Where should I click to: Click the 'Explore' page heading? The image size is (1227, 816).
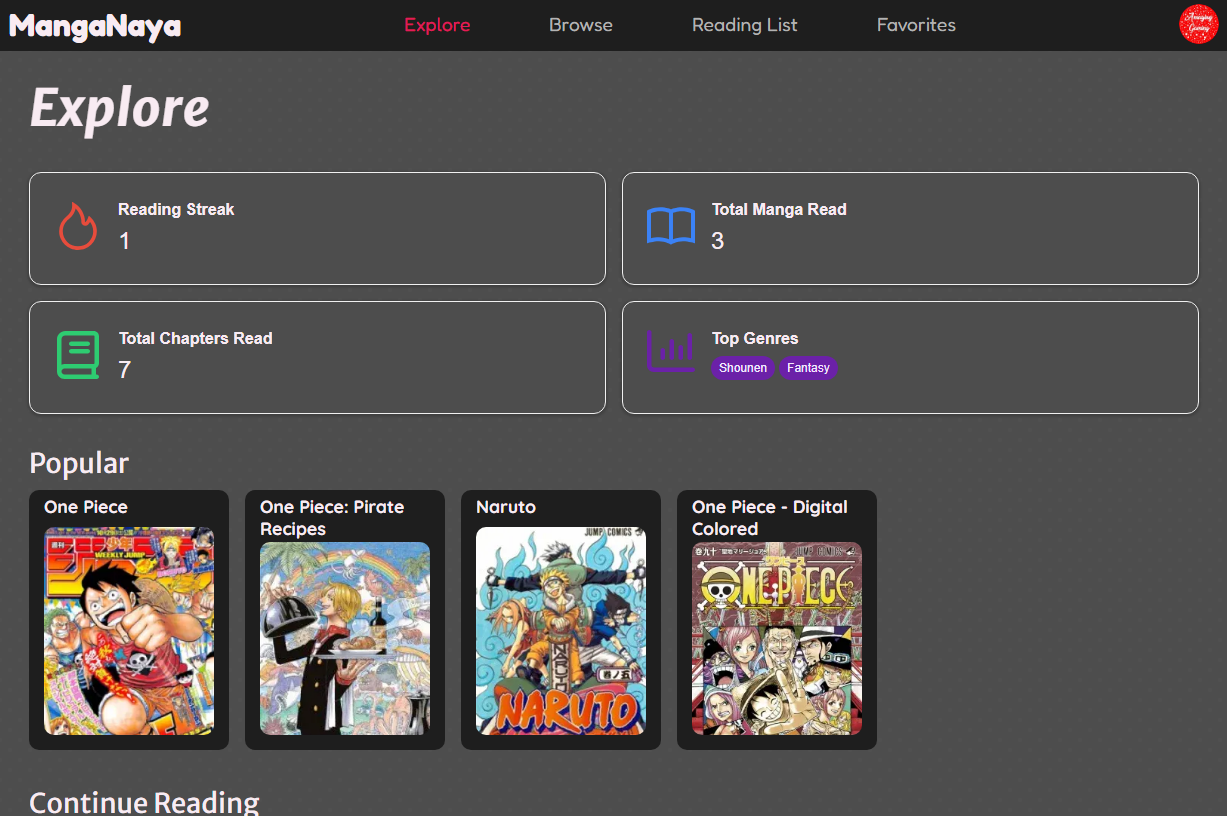click(120, 107)
